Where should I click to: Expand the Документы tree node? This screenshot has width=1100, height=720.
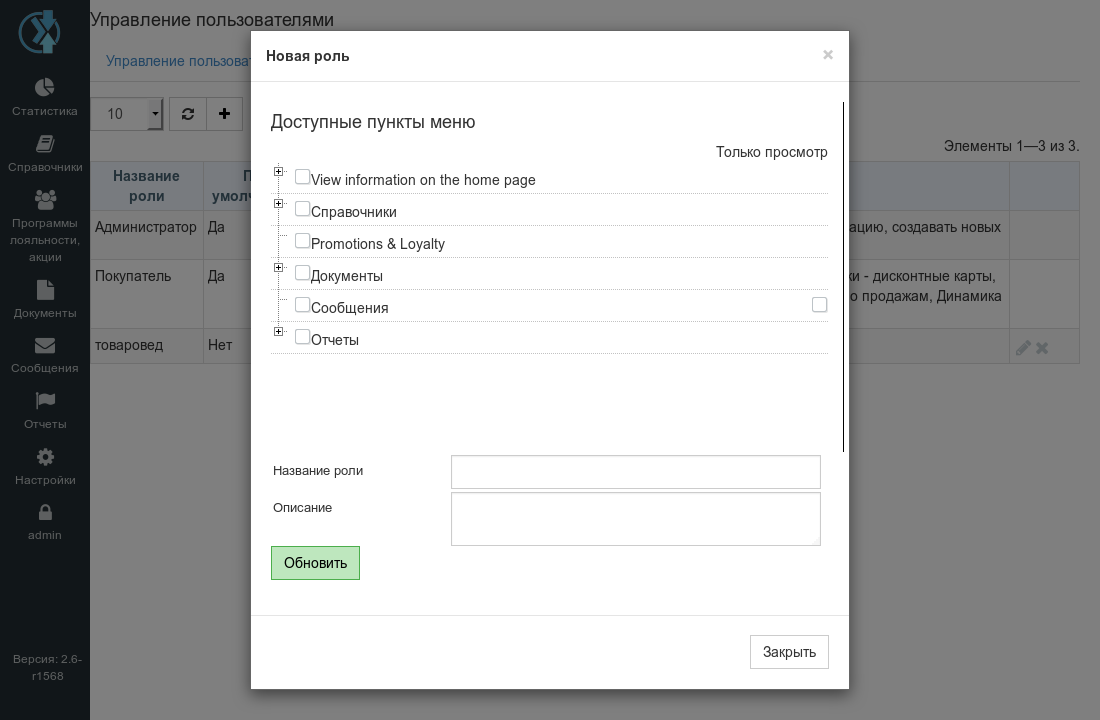[x=279, y=267]
